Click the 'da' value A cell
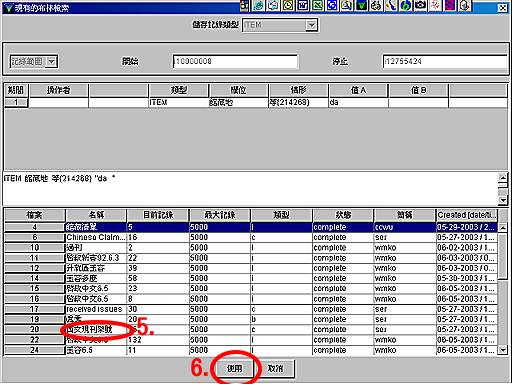This screenshot has height=384, width=512. [x=358, y=102]
